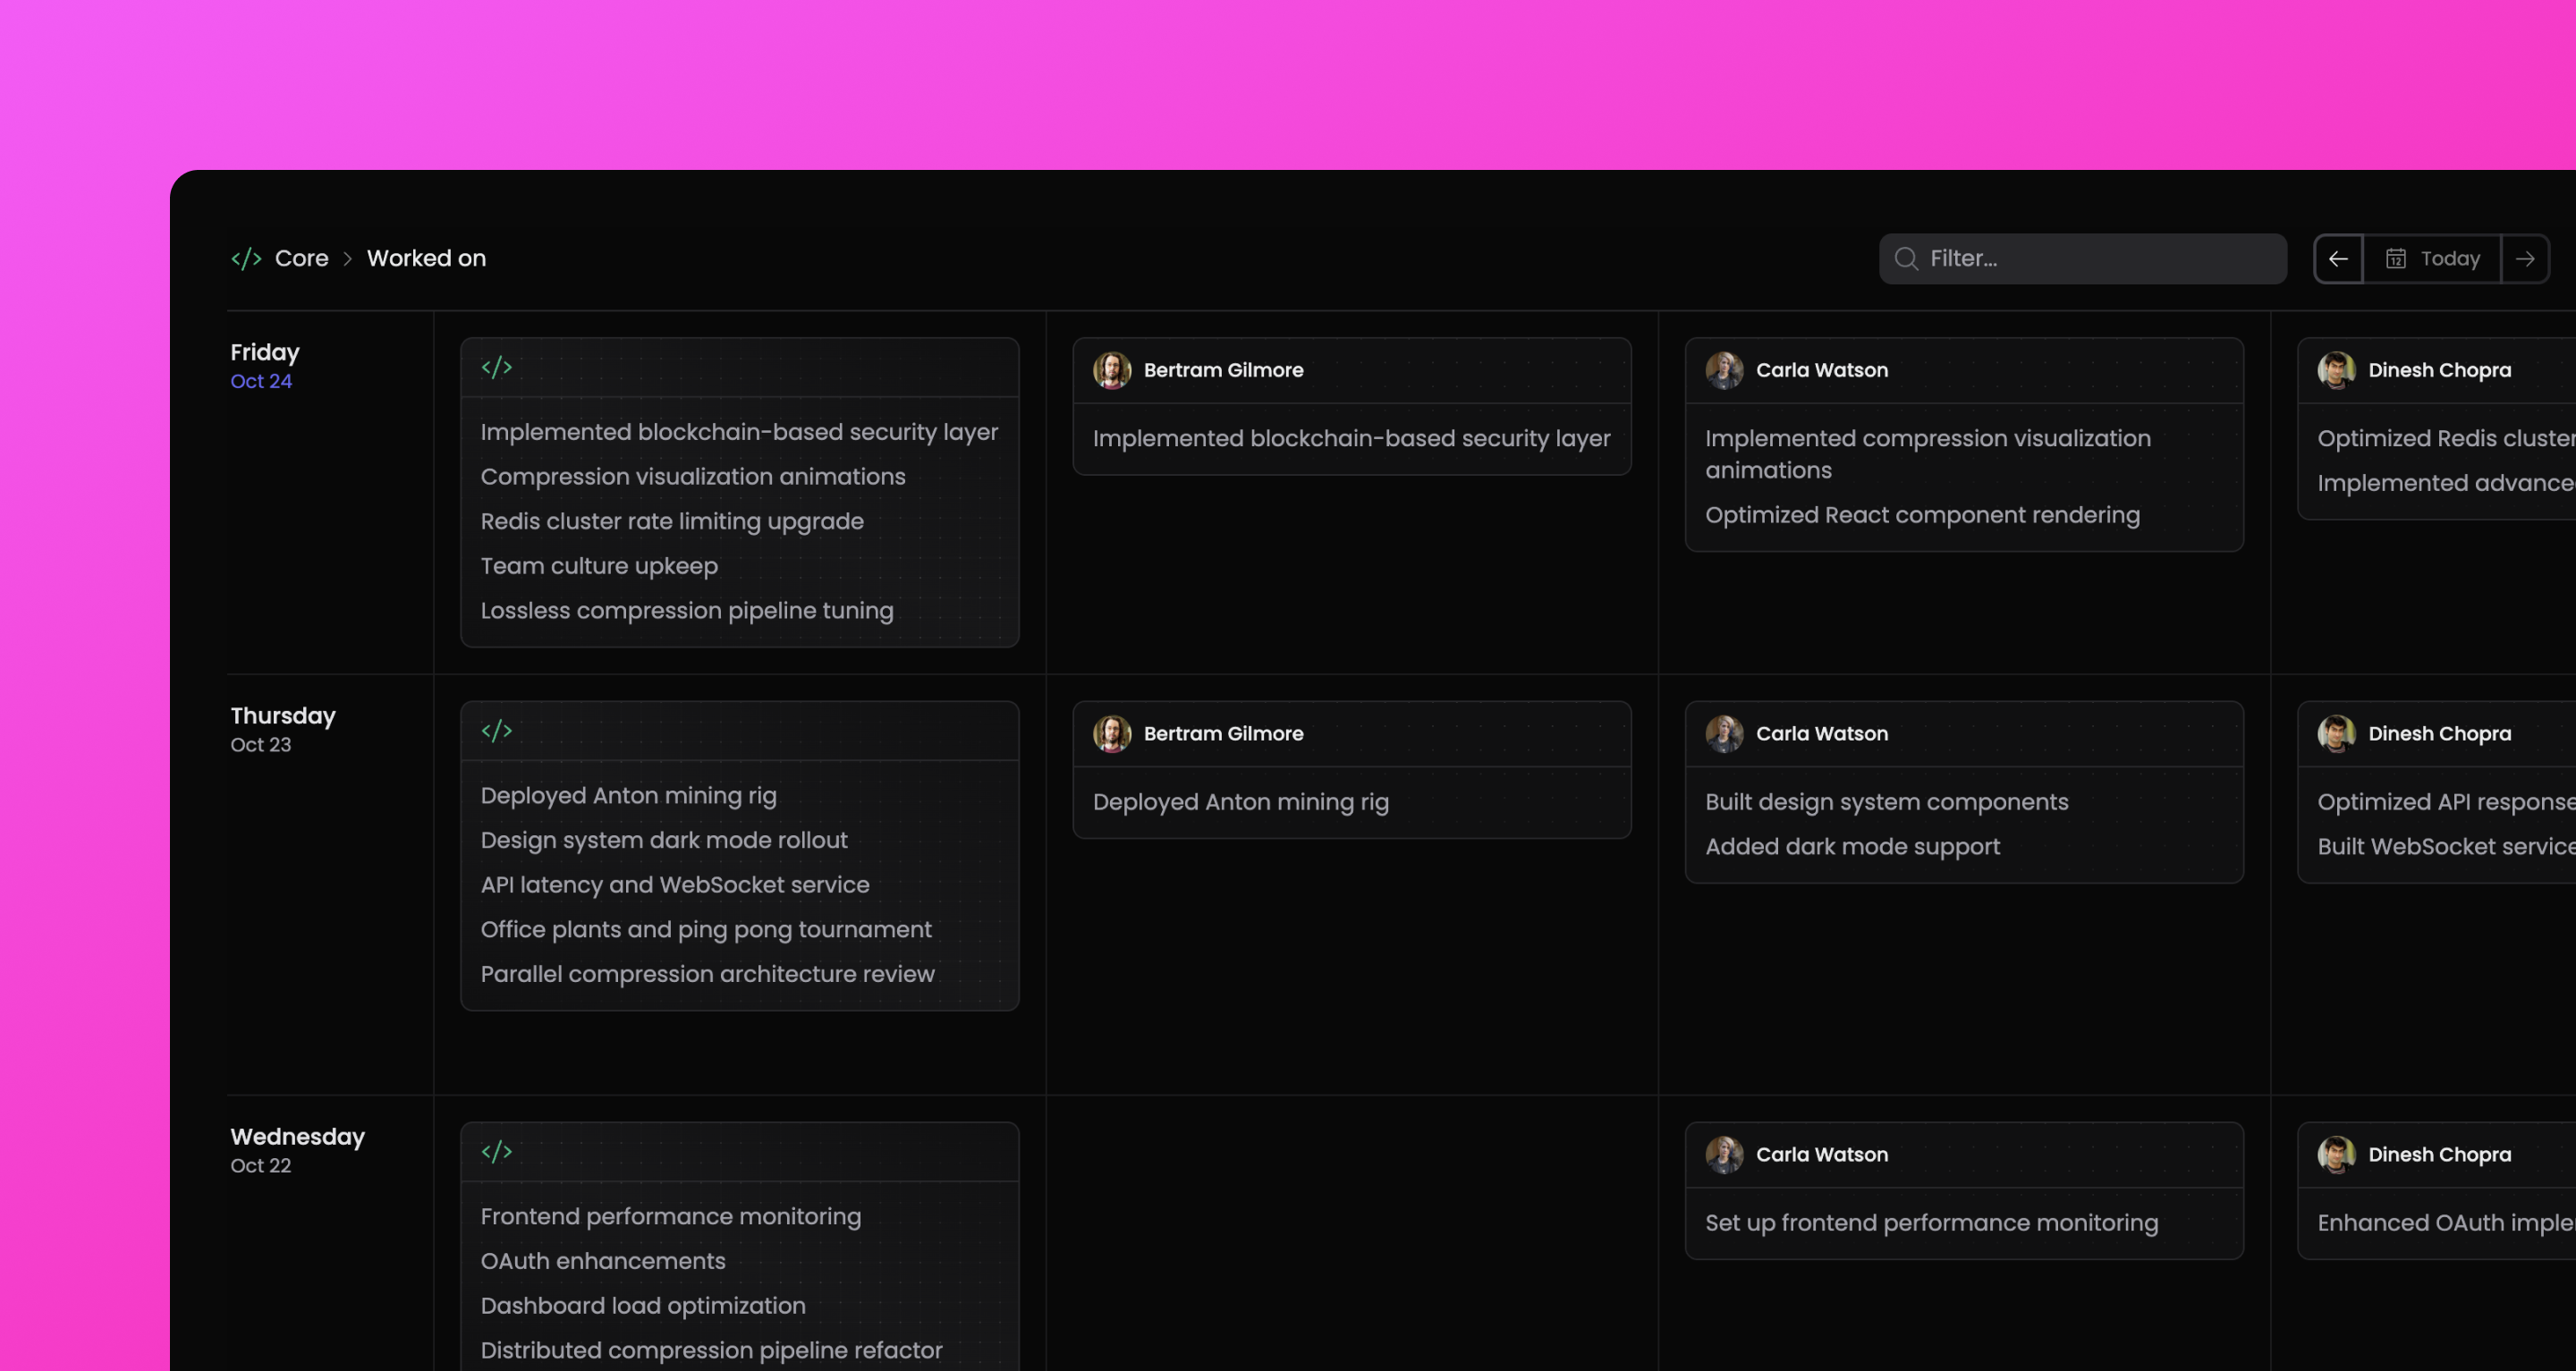Viewport: 2576px width, 1371px height.
Task: Open the Core breadcrumb item
Action: (301, 259)
